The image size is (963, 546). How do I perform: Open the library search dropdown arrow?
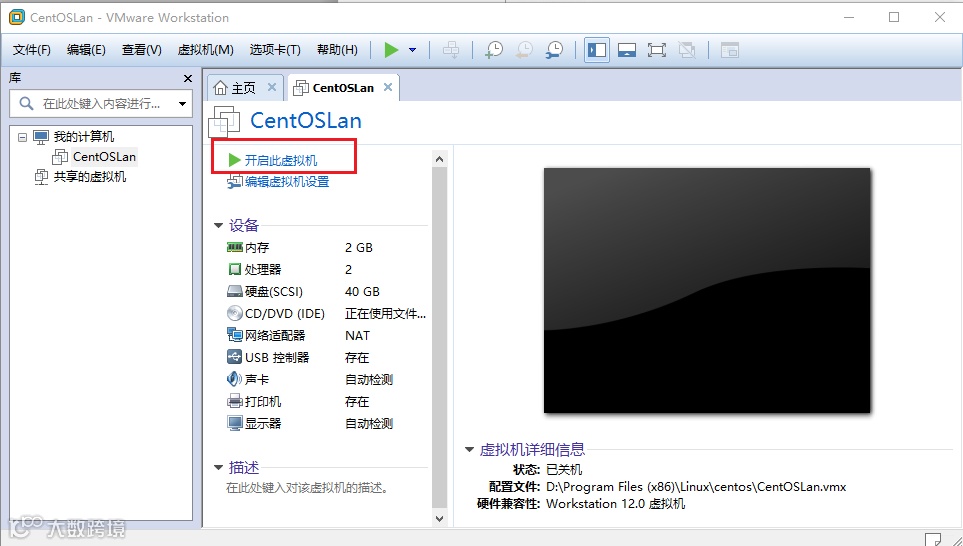[182, 104]
